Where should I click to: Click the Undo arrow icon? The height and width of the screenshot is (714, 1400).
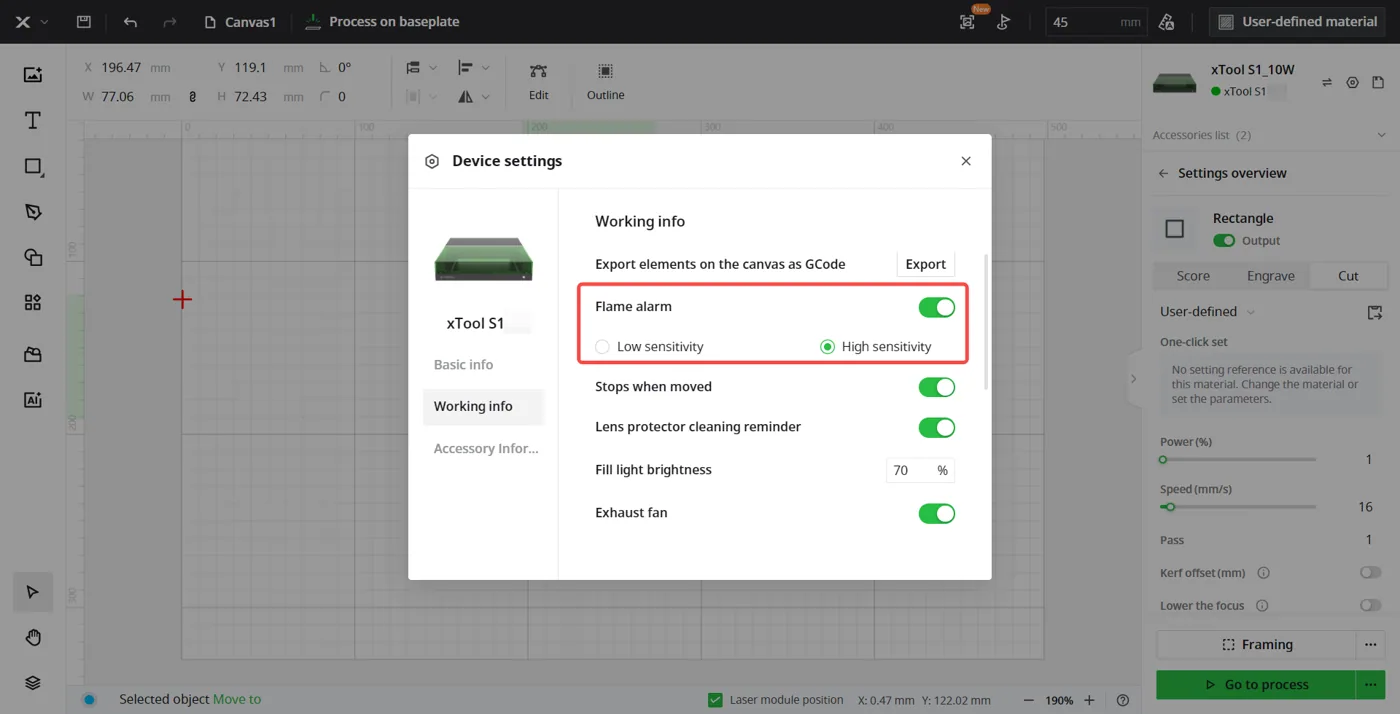[x=130, y=22]
